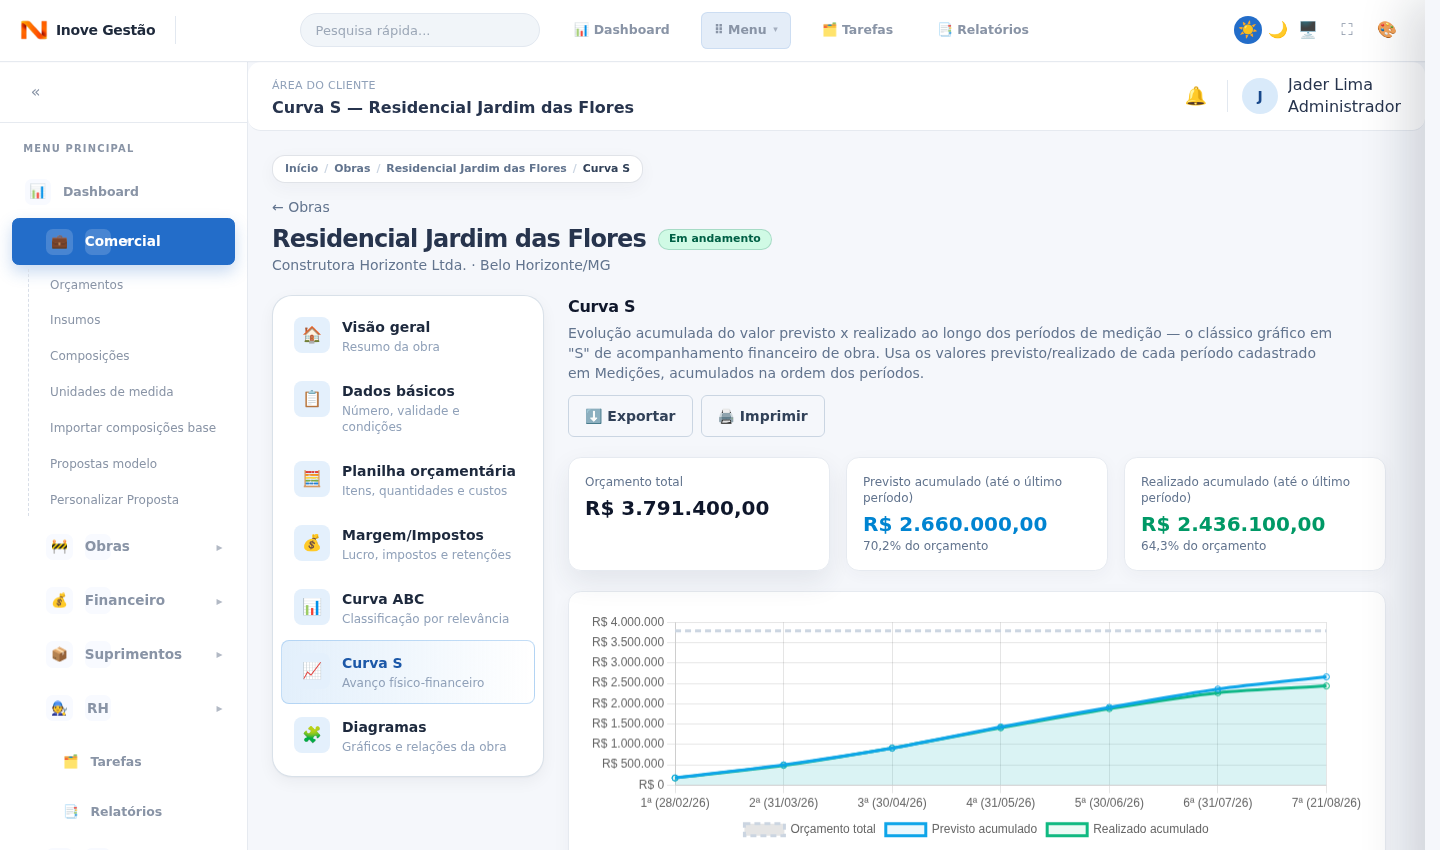Click the Em andamento status badge
This screenshot has width=1440, height=850.
click(715, 239)
